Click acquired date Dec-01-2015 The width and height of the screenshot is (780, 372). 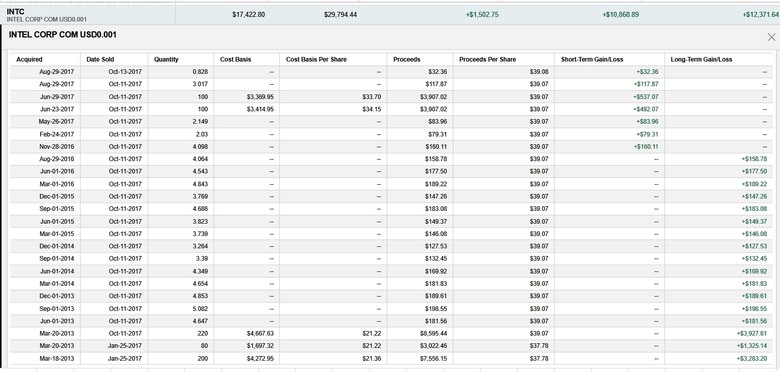[x=56, y=196]
